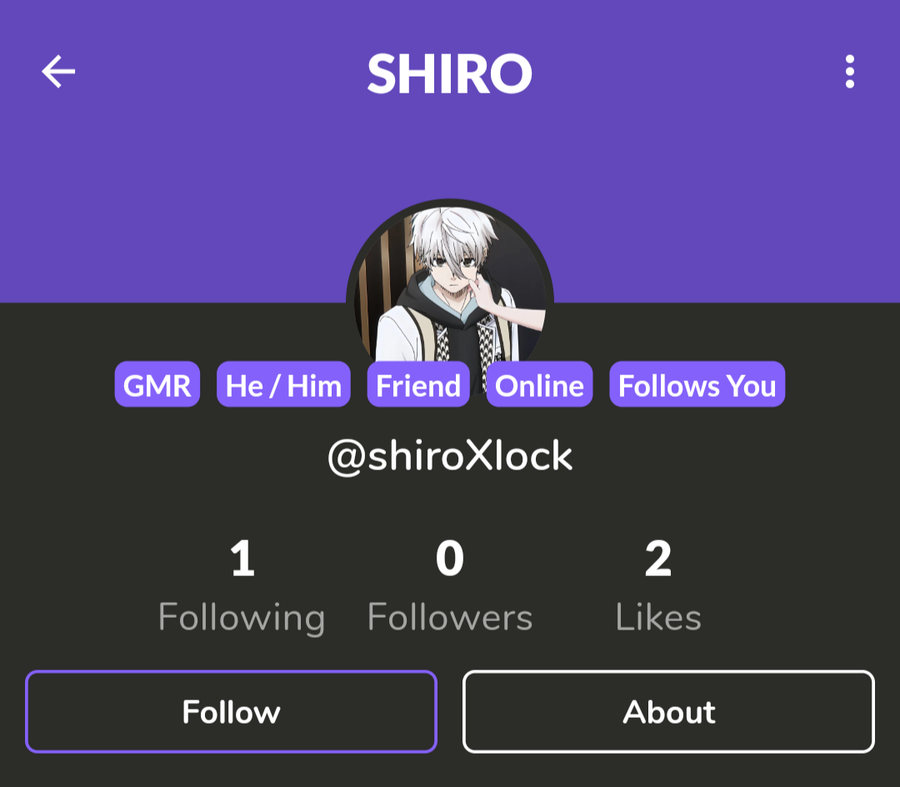
Task: Click the Follow button
Action: [231, 712]
